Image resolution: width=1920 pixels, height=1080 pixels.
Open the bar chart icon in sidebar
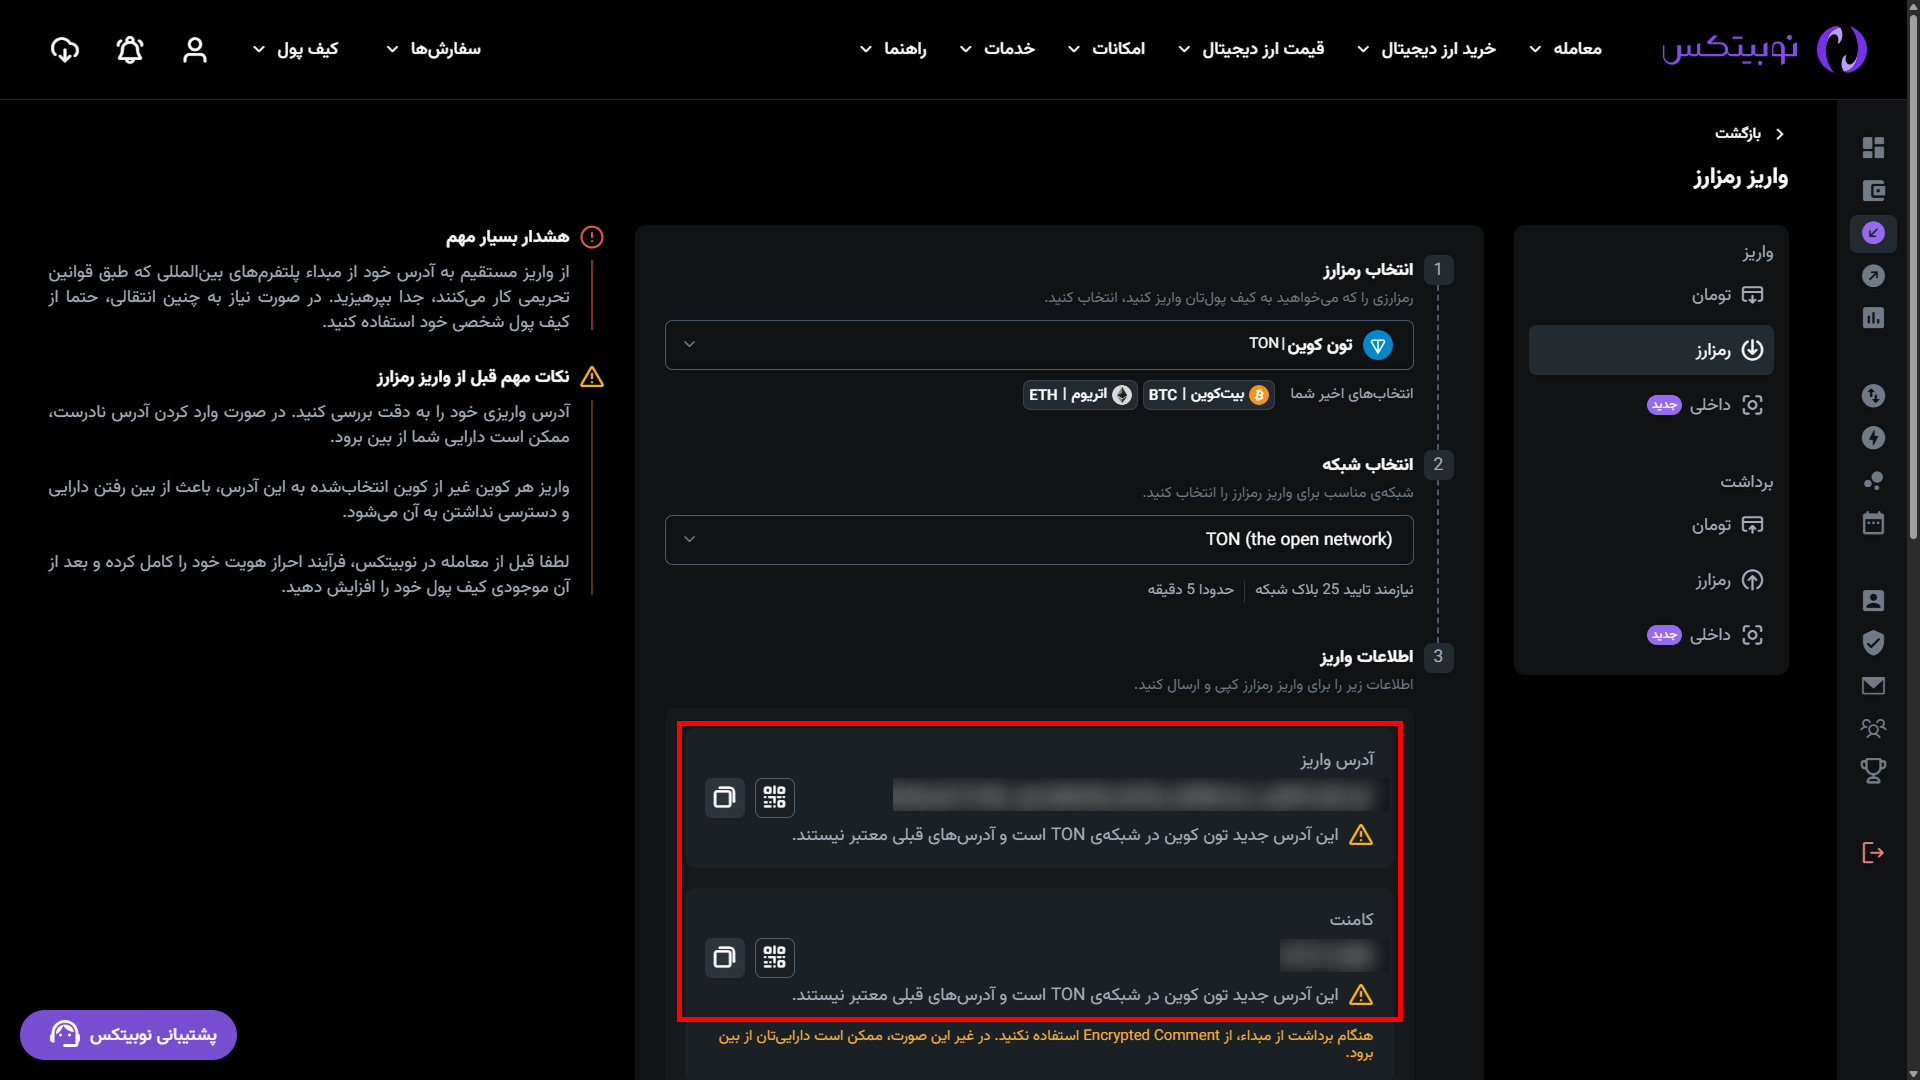click(x=1873, y=318)
